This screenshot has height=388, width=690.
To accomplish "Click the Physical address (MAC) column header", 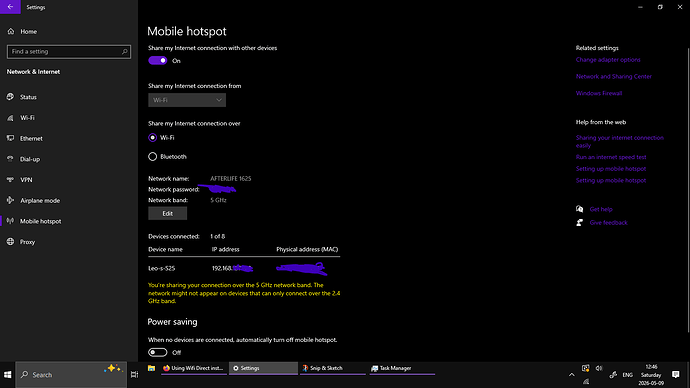I will (x=307, y=249).
